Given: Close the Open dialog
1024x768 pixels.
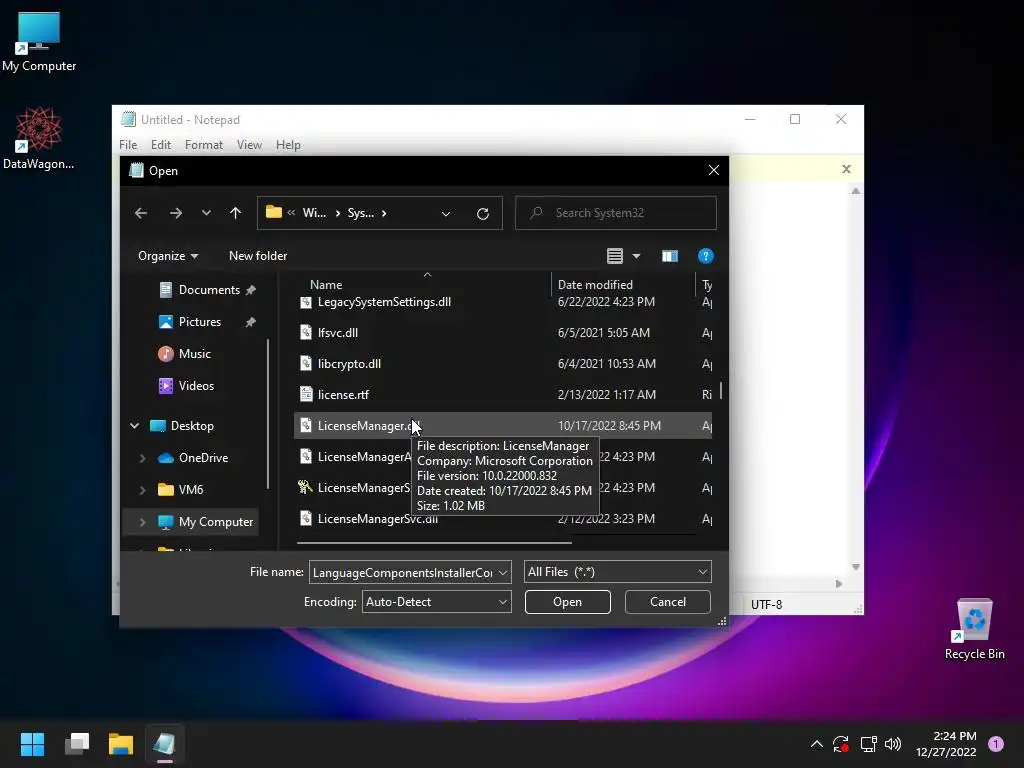Looking at the screenshot, I should pos(714,170).
